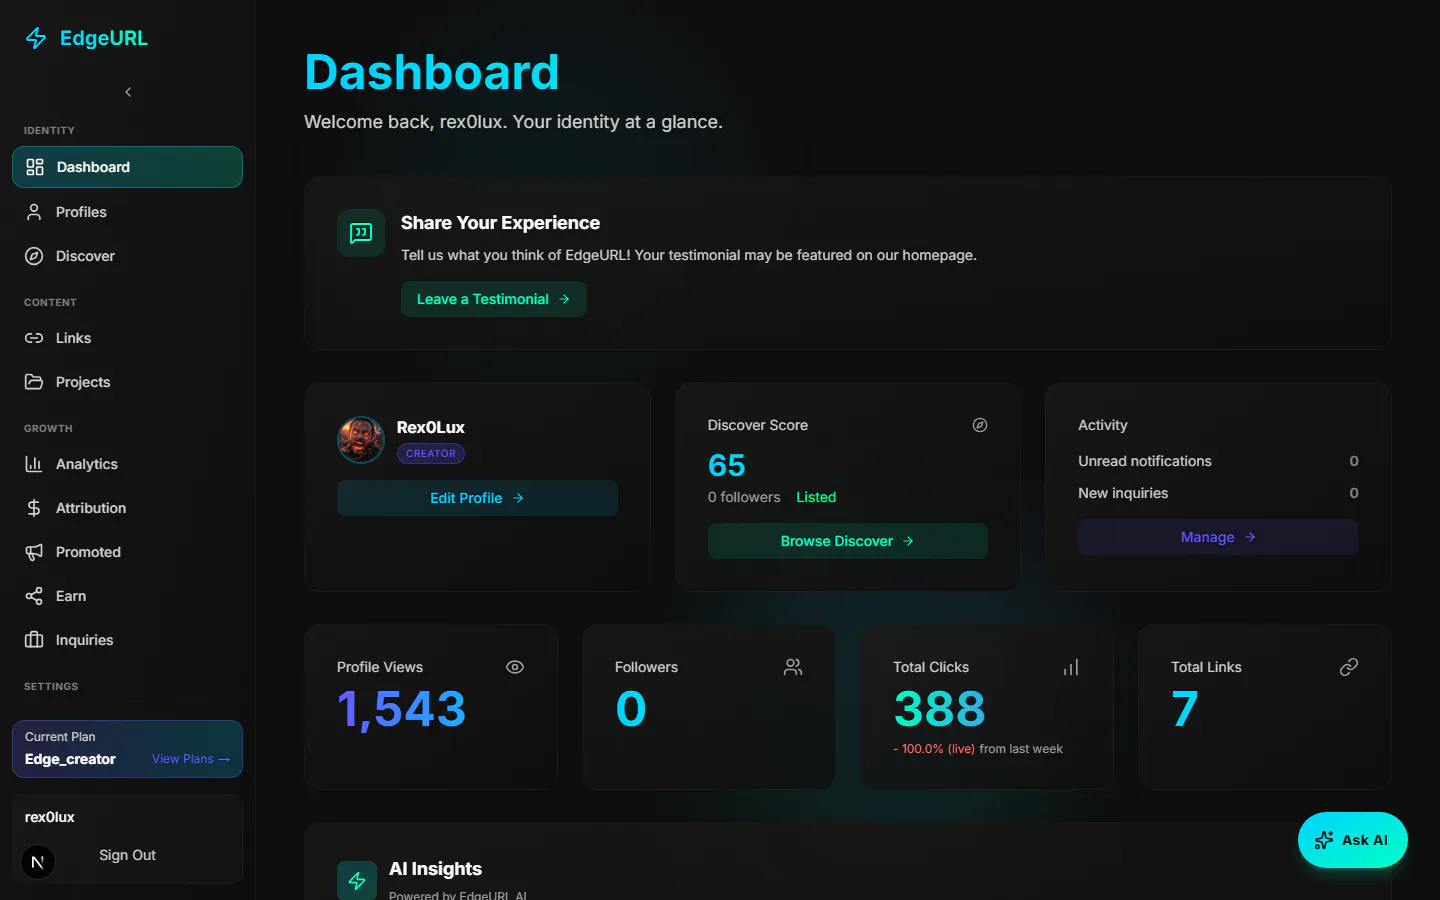Click the eye icon in Profile Views card
Viewport: 1440px width, 900px height.
coord(515,667)
